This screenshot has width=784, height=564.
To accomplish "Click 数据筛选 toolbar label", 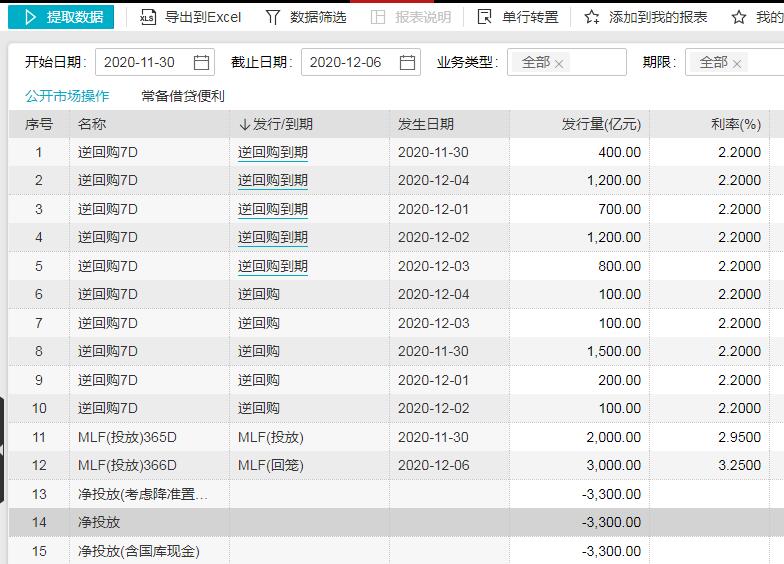I will (318, 18).
